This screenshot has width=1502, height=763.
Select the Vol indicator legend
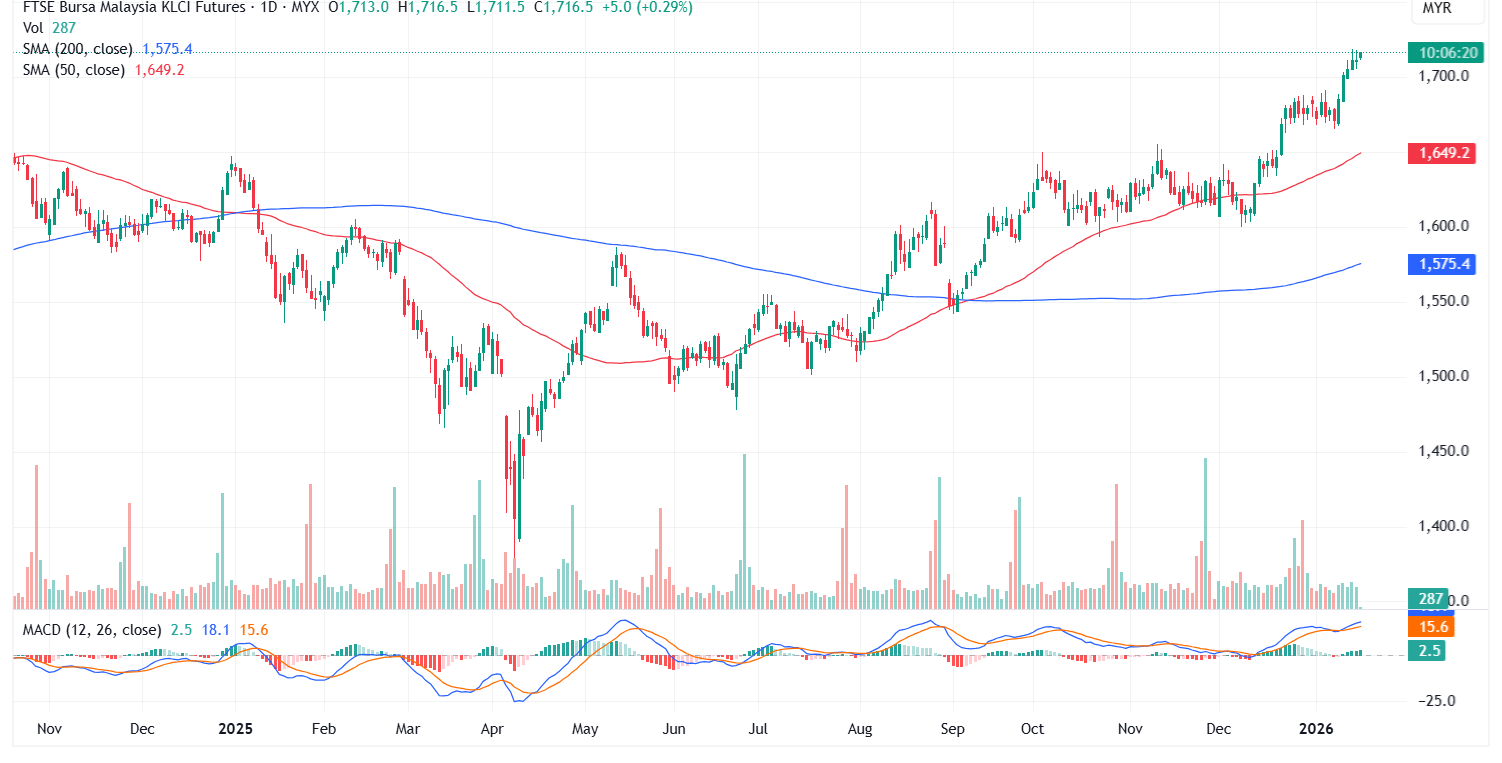33,27
